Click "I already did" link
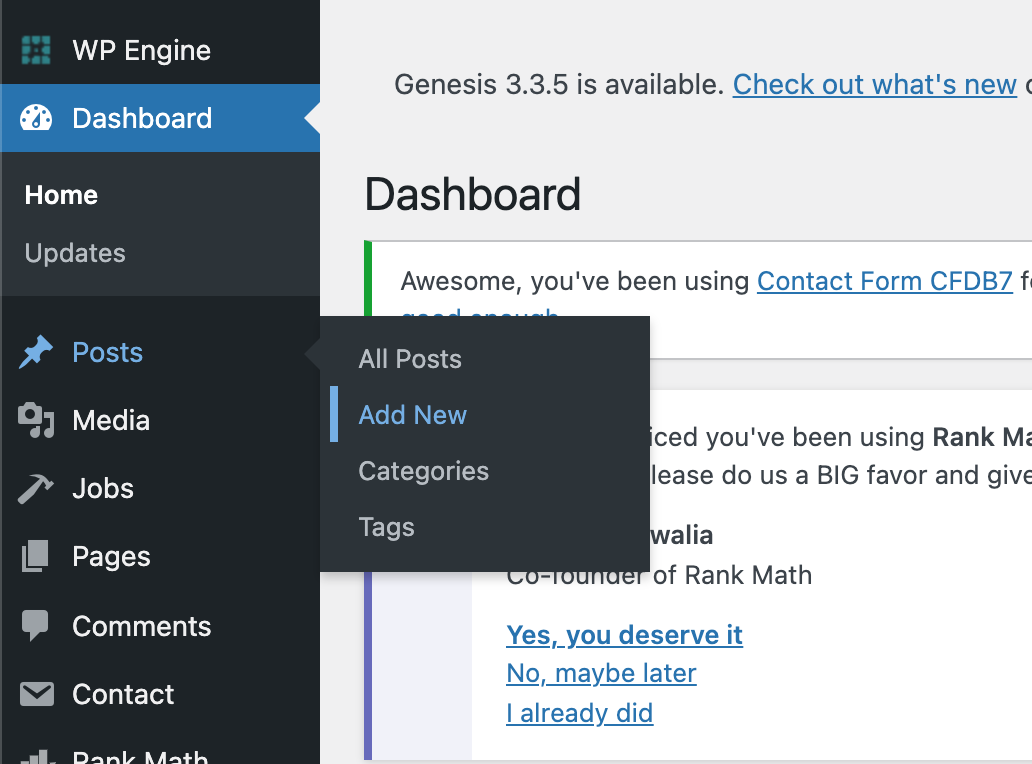The height and width of the screenshot is (764, 1032). pos(580,713)
